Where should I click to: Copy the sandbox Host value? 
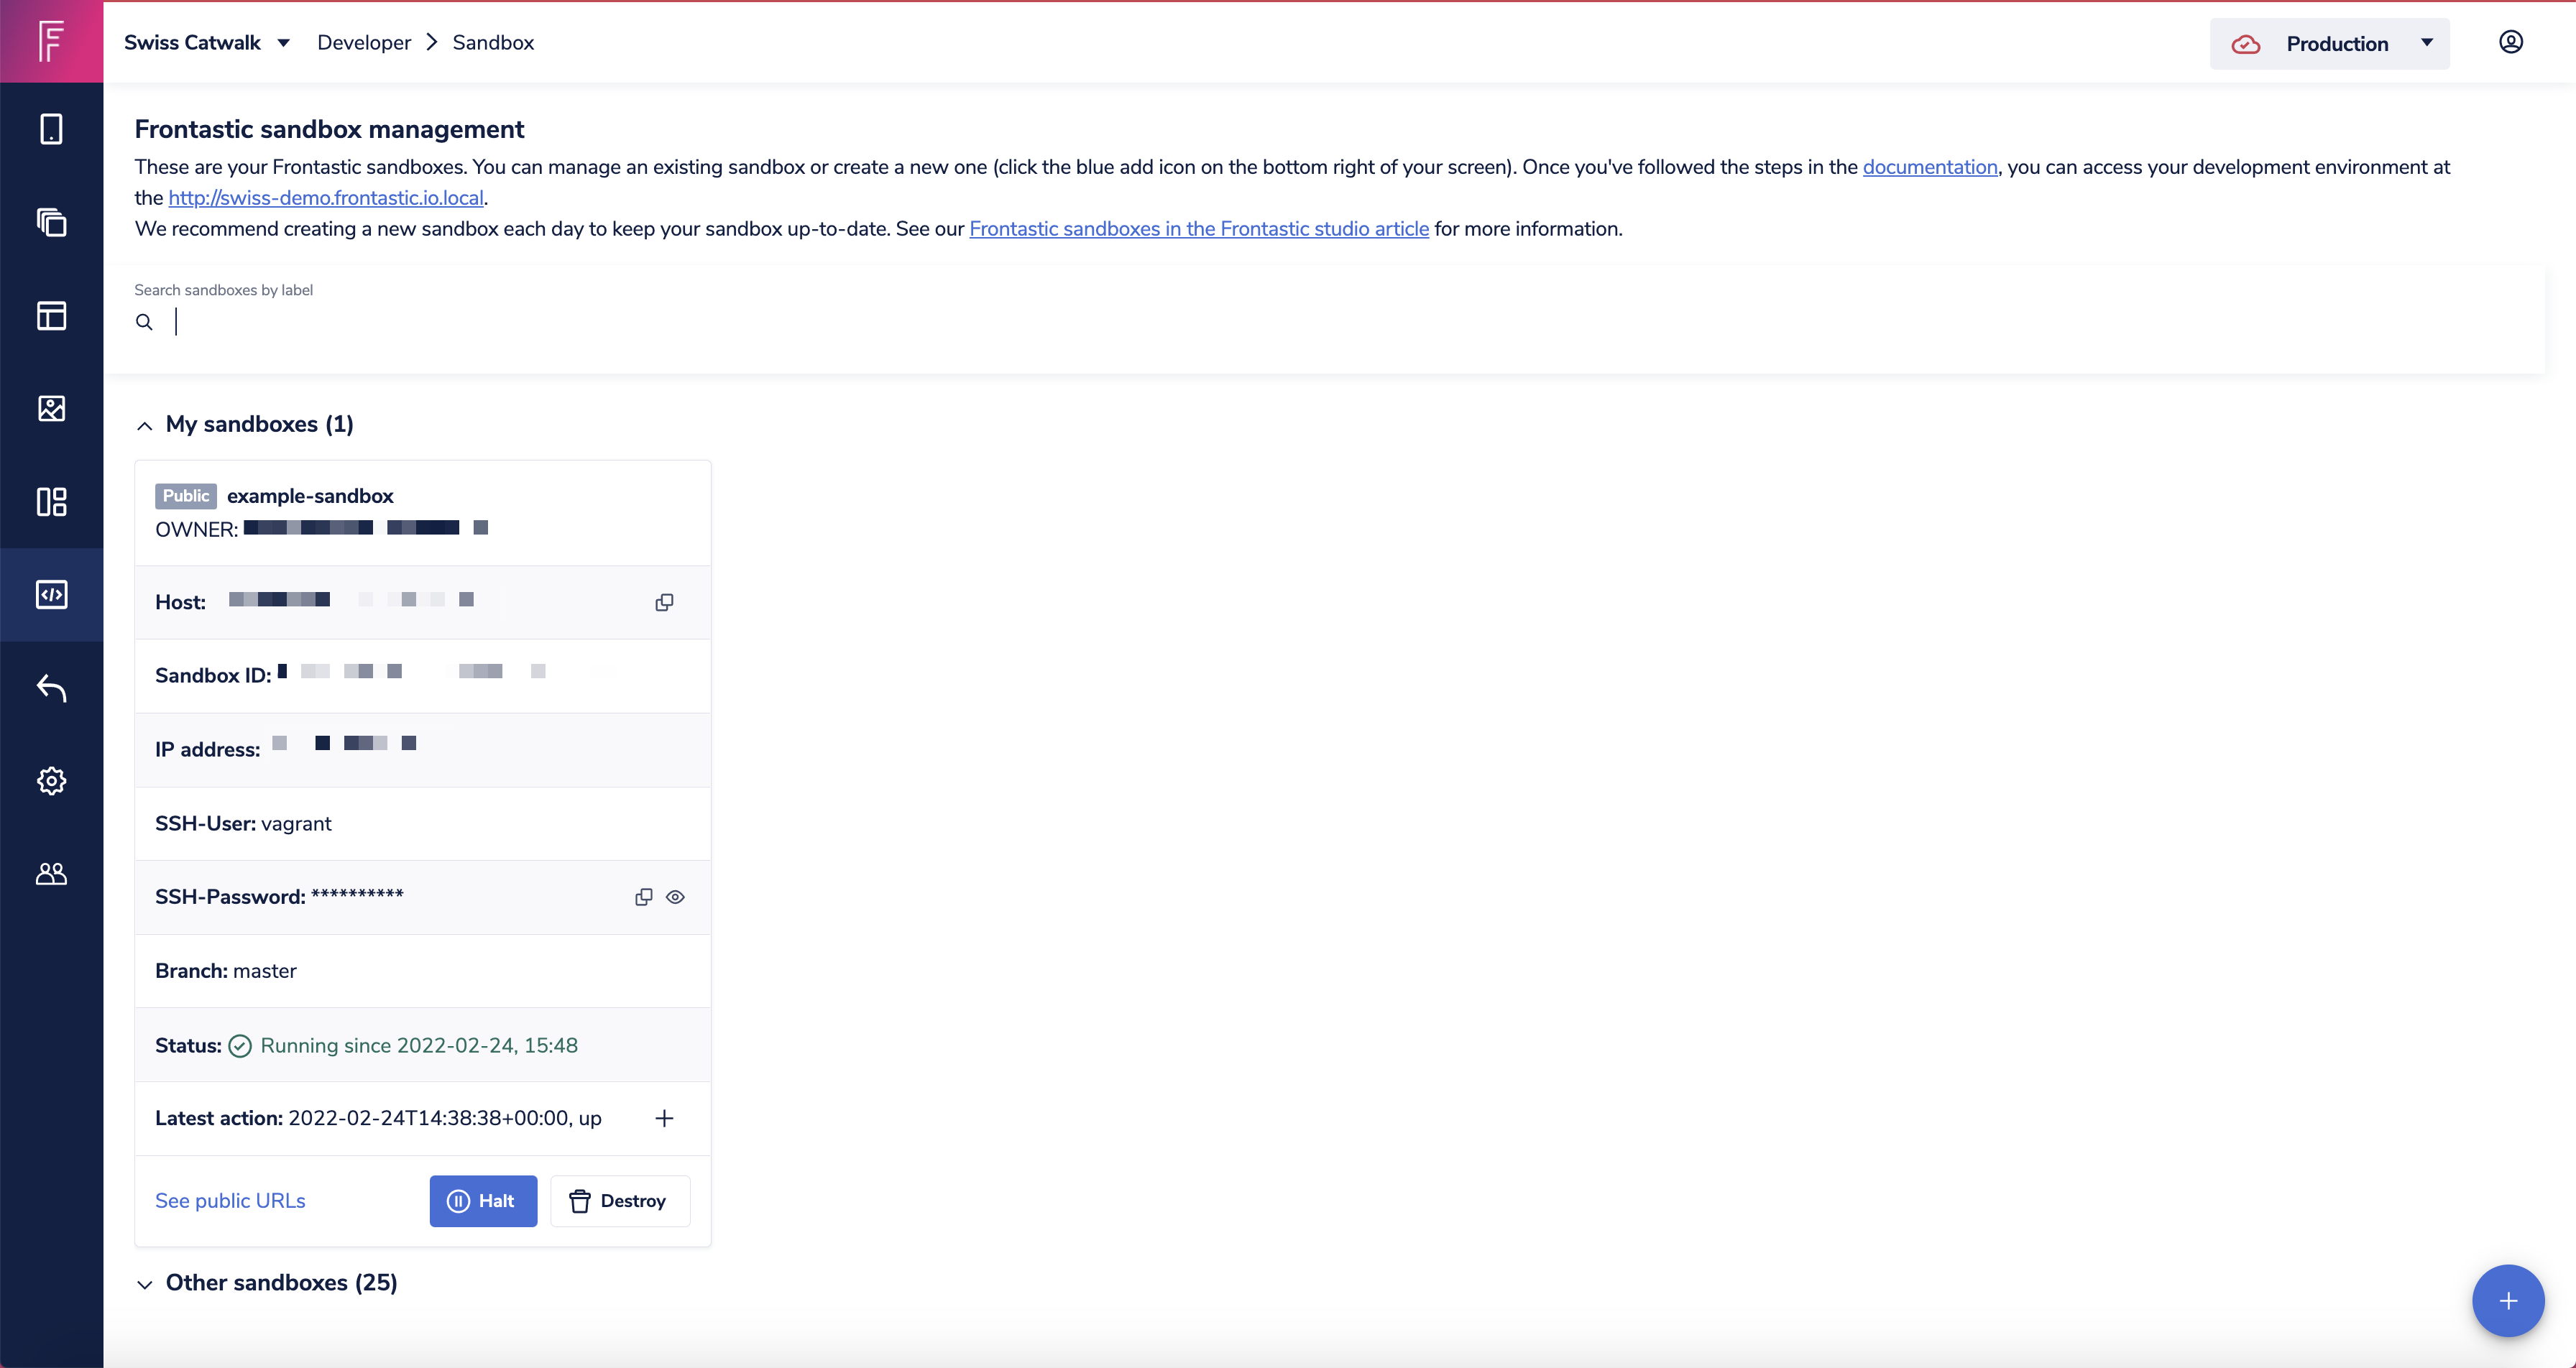(x=664, y=602)
